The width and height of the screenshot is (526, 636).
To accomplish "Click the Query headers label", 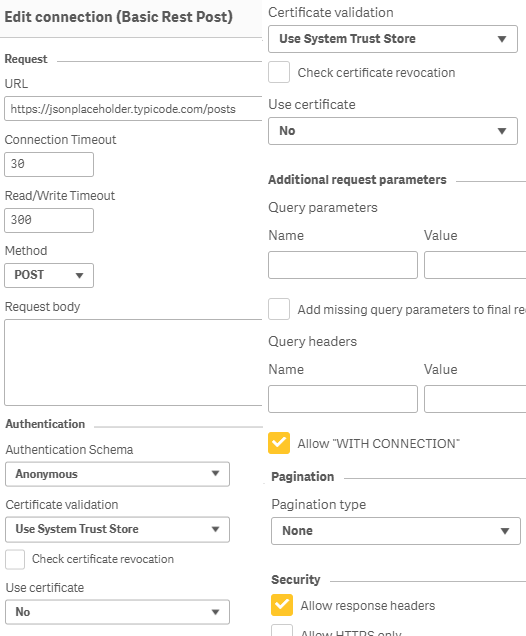I will (x=313, y=342).
